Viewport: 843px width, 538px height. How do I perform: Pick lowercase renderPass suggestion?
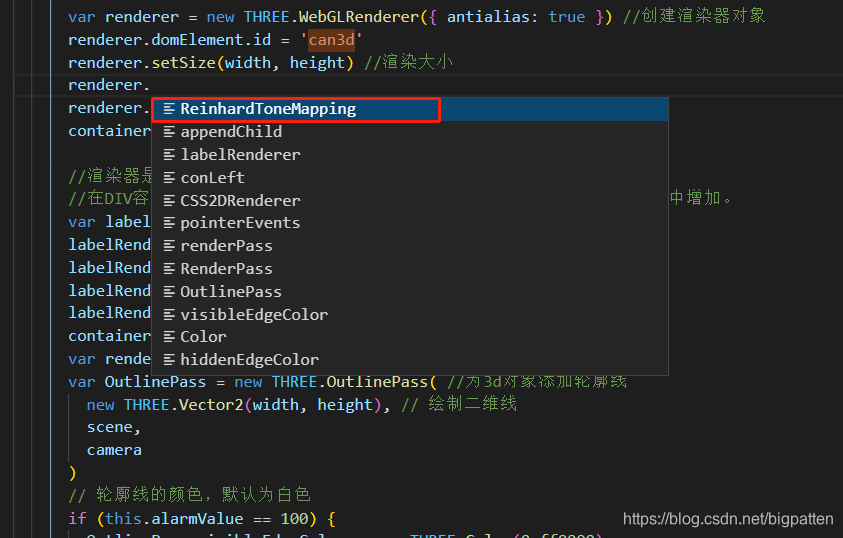click(410, 246)
